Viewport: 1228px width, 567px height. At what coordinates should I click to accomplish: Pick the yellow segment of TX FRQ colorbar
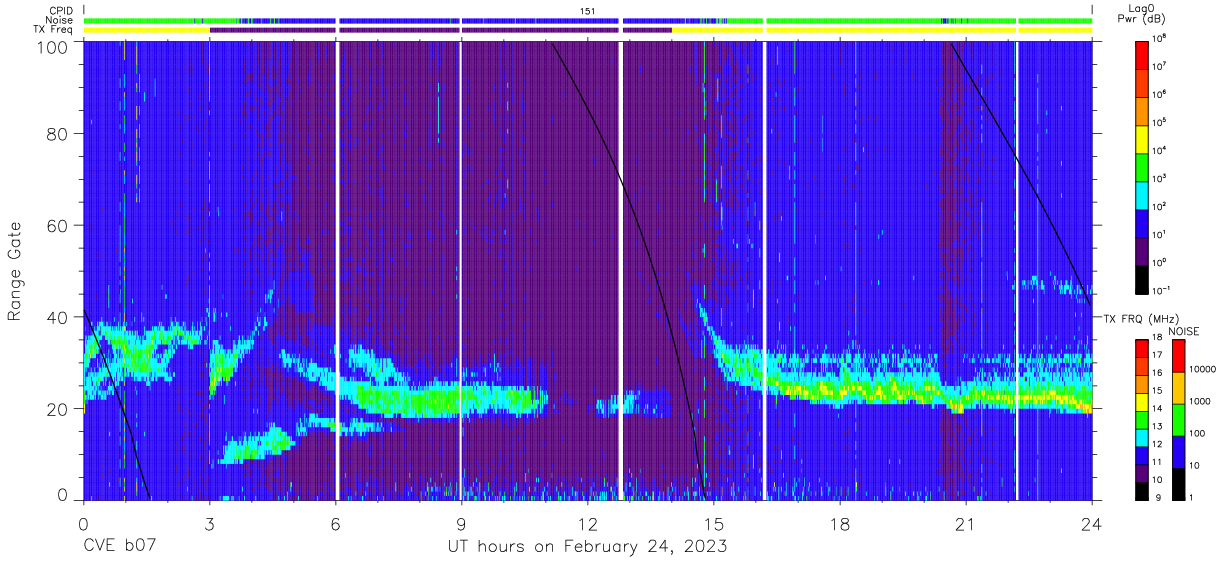click(x=1142, y=401)
